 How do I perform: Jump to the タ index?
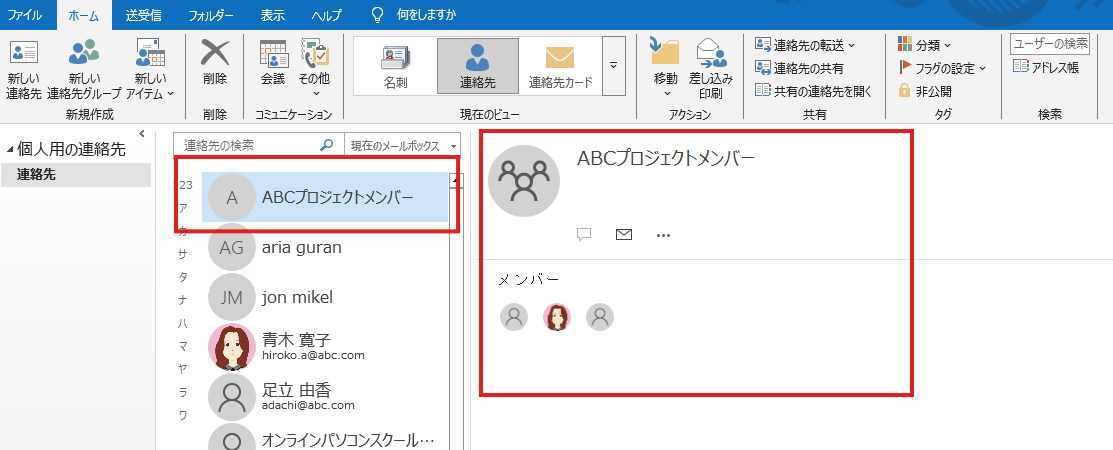point(183,277)
